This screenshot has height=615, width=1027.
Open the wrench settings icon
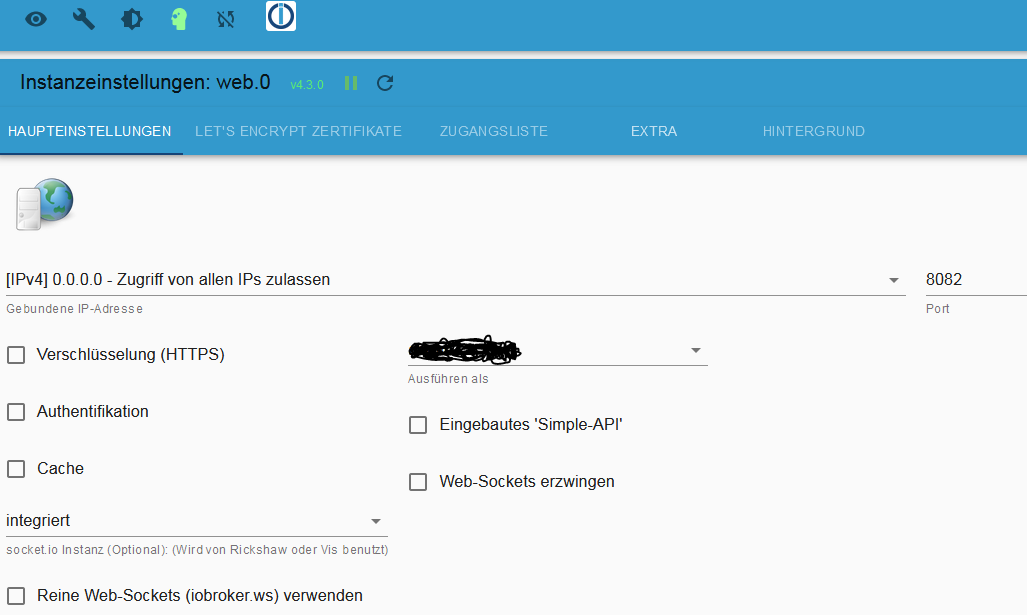(x=84, y=19)
